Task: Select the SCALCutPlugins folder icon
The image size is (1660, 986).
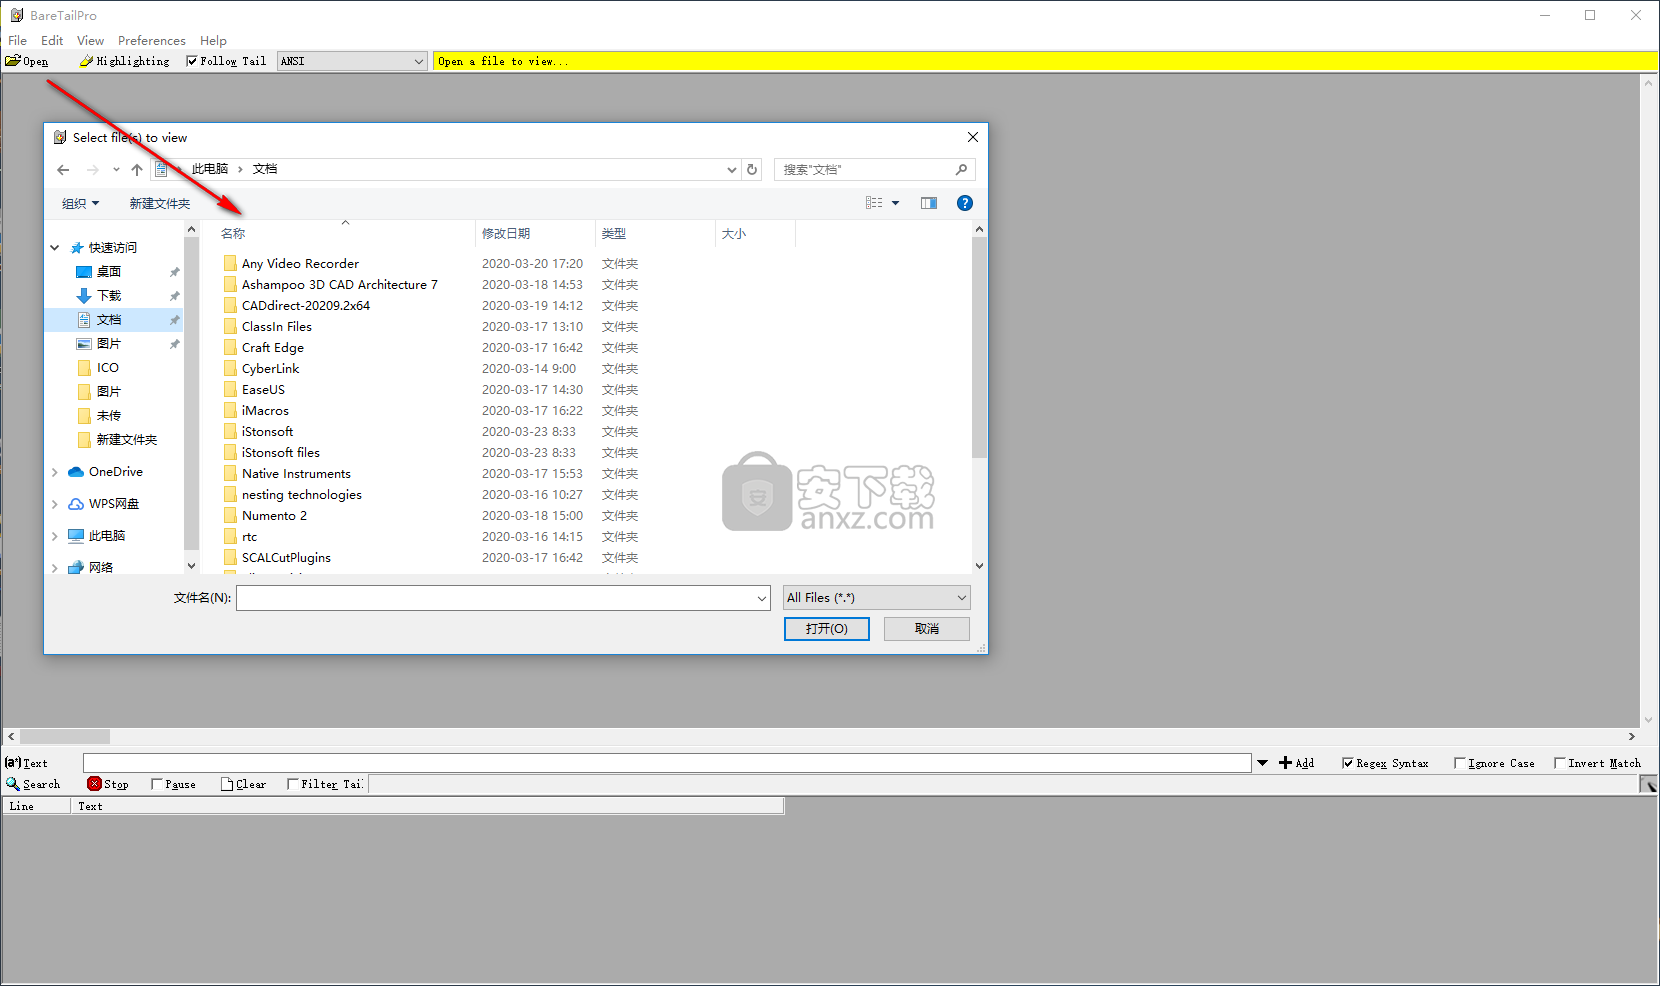Action: pos(230,558)
